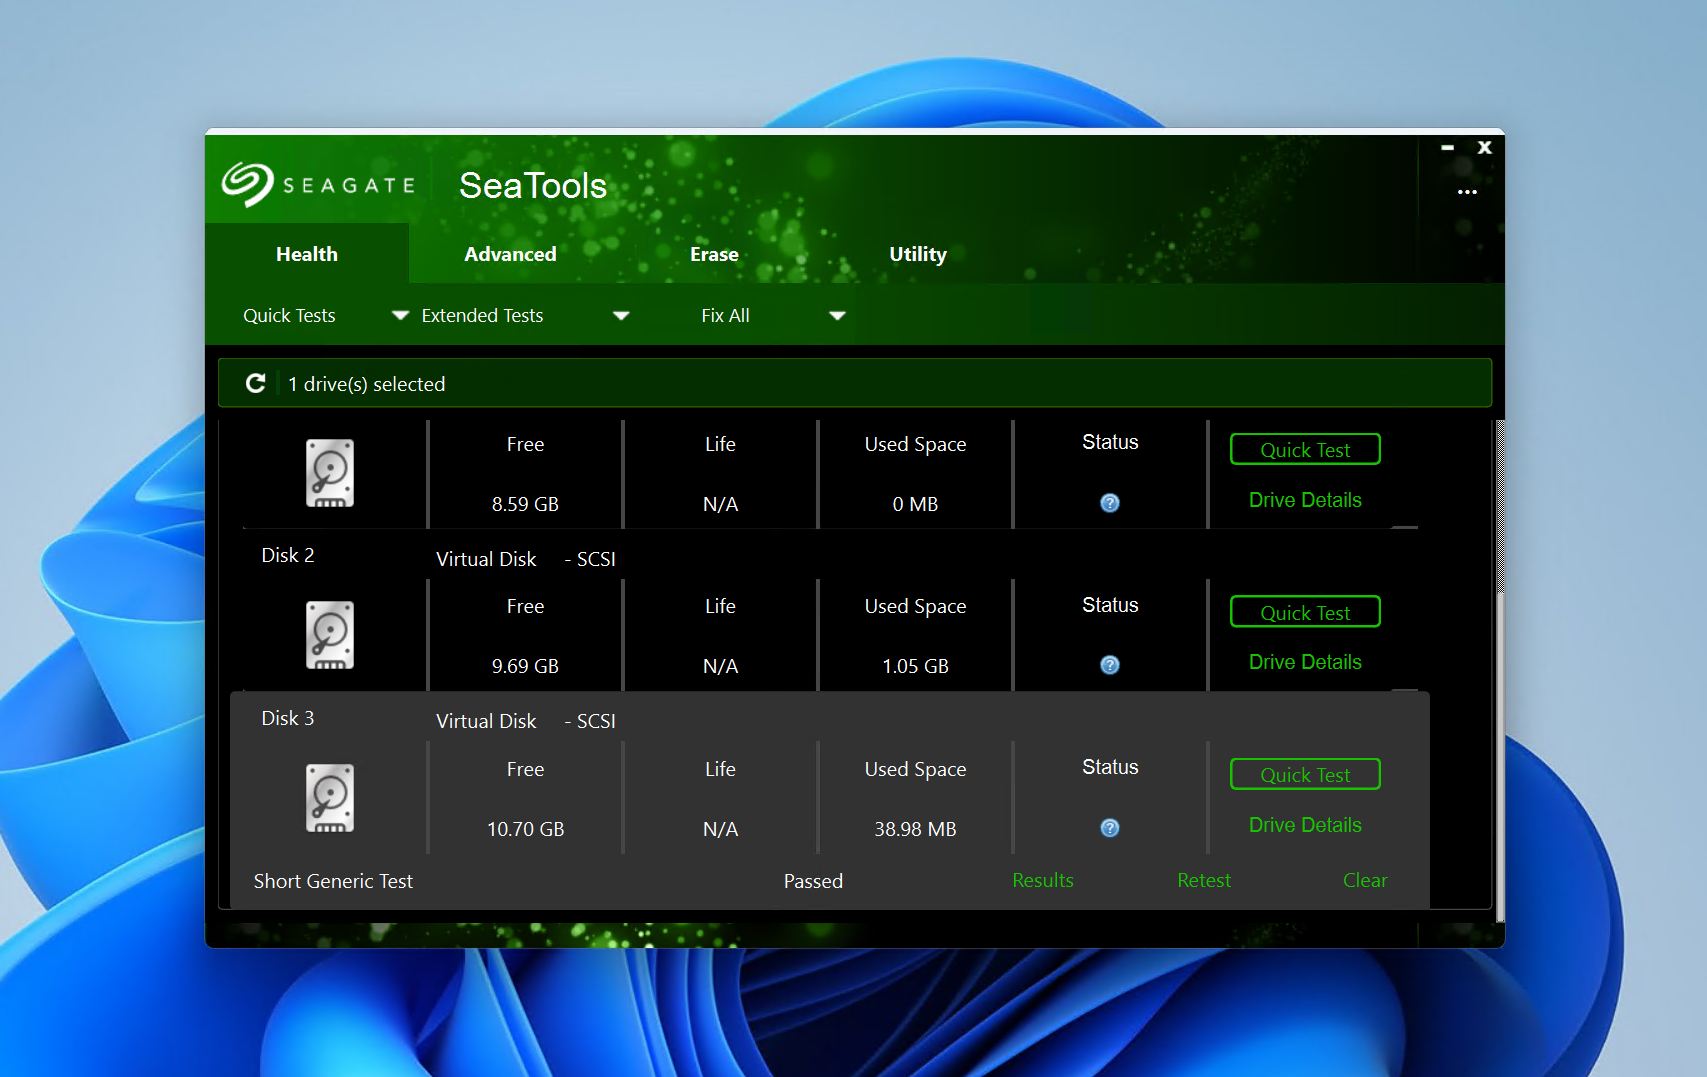Image resolution: width=1707 pixels, height=1077 pixels.
Task: Open Drive Details for Disk 3
Action: coord(1305,825)
